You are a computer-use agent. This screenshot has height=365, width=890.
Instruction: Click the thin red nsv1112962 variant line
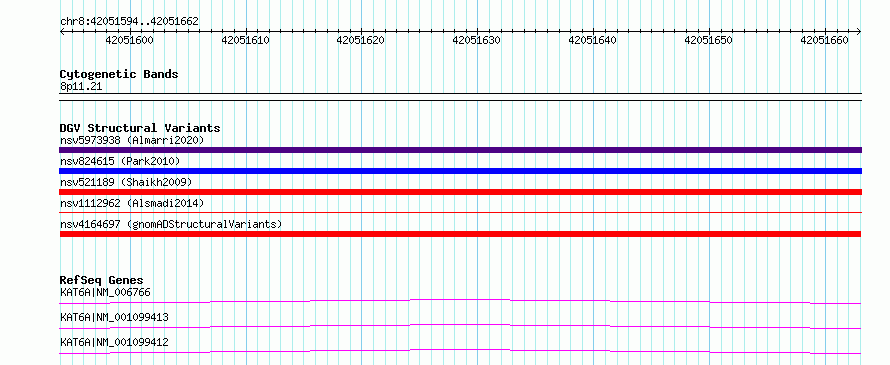click(x=460, y=213)
